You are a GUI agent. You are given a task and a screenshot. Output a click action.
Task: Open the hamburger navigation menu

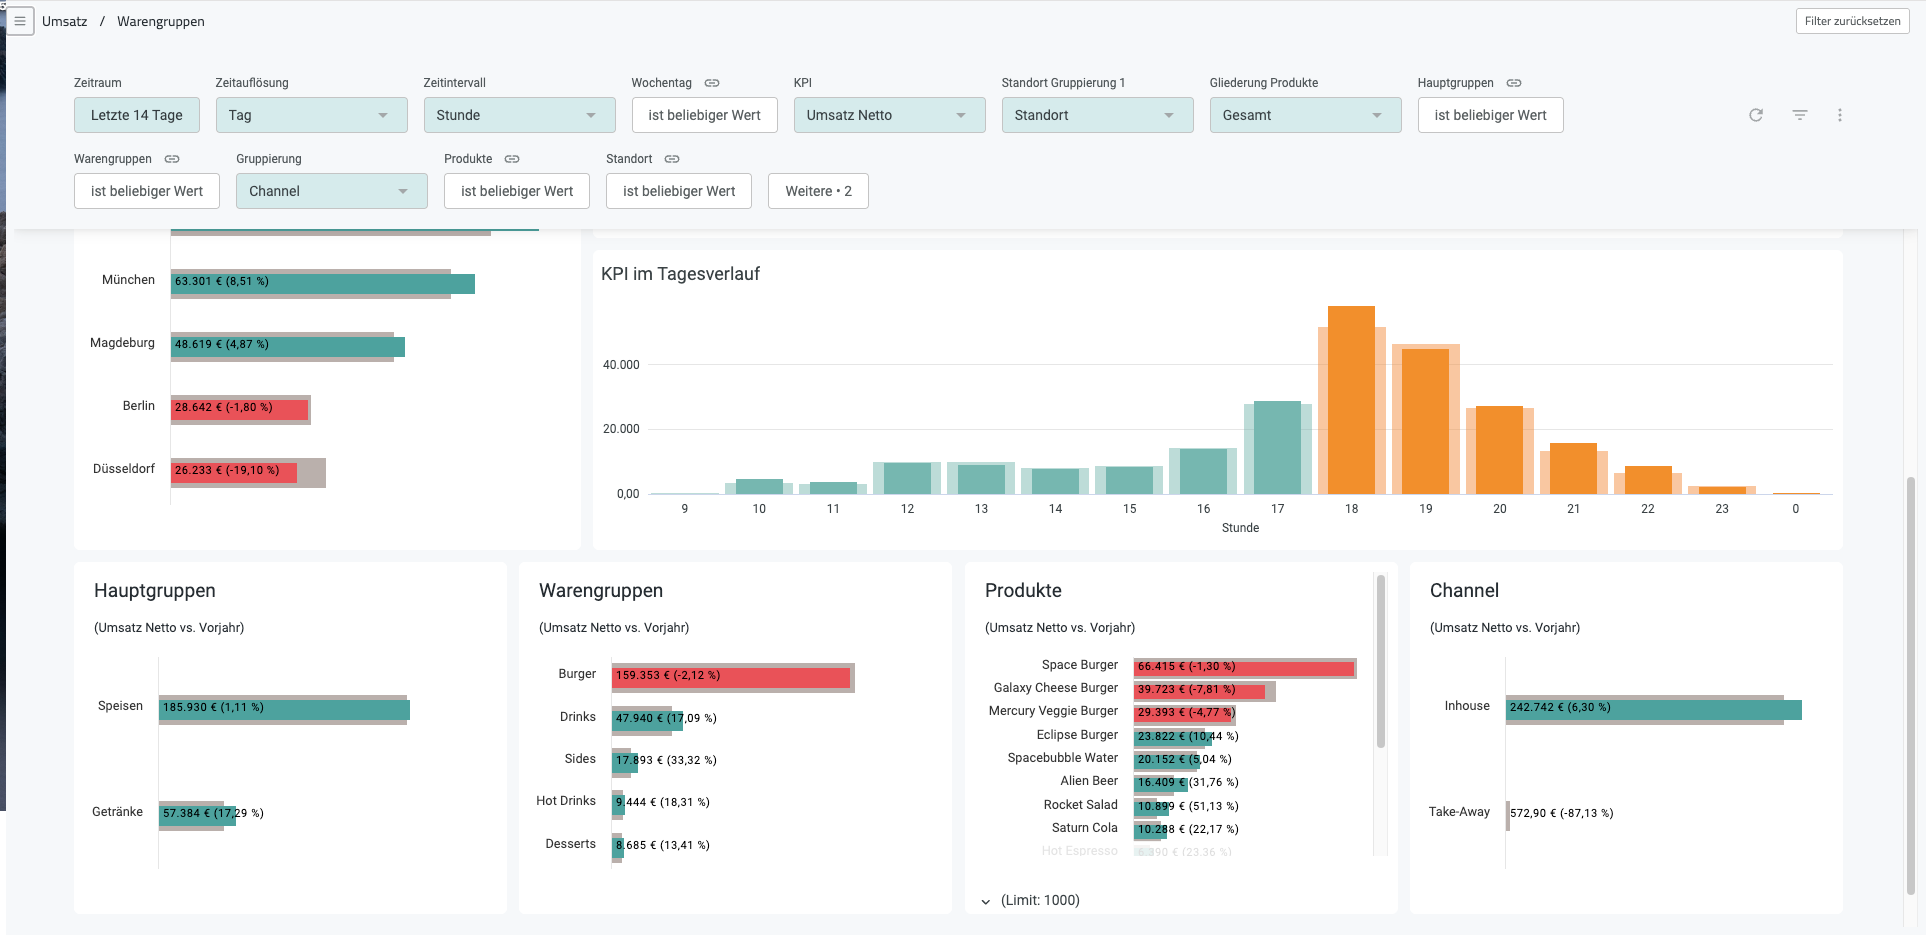coord(20,21)
